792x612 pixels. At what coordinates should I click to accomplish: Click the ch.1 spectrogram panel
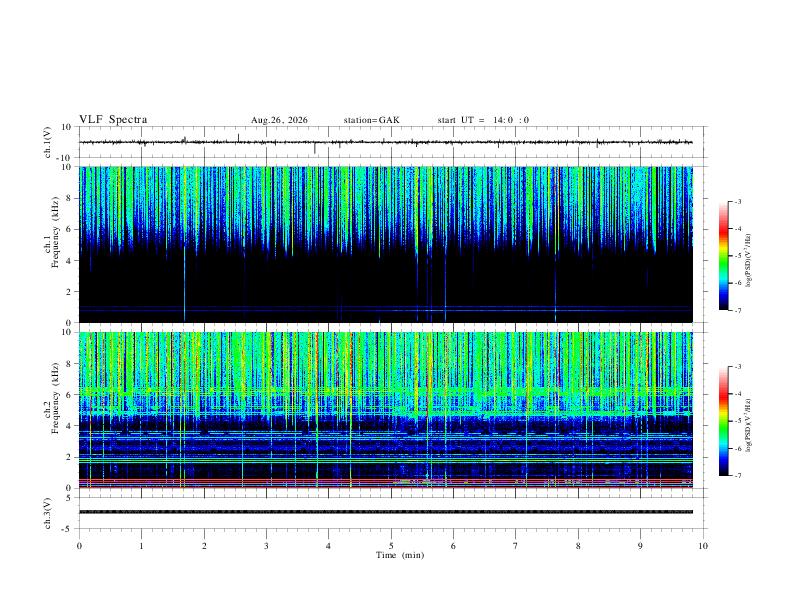385,244
